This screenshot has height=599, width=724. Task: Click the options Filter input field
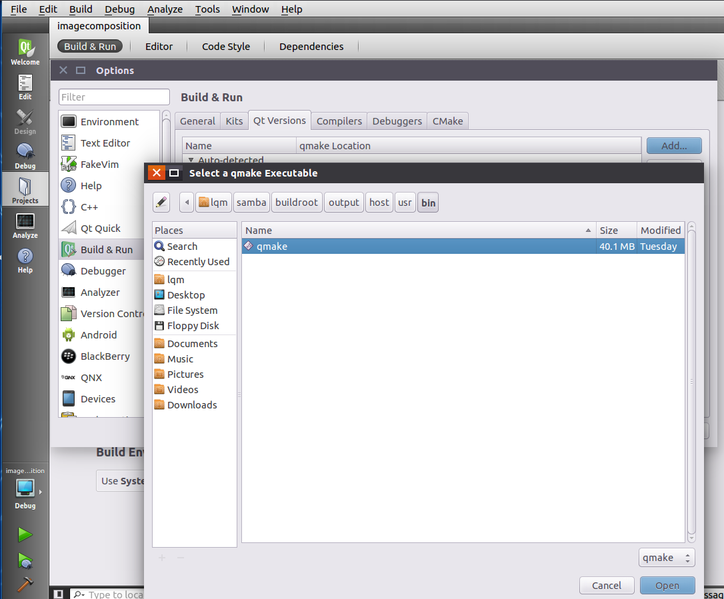[114, 97]
